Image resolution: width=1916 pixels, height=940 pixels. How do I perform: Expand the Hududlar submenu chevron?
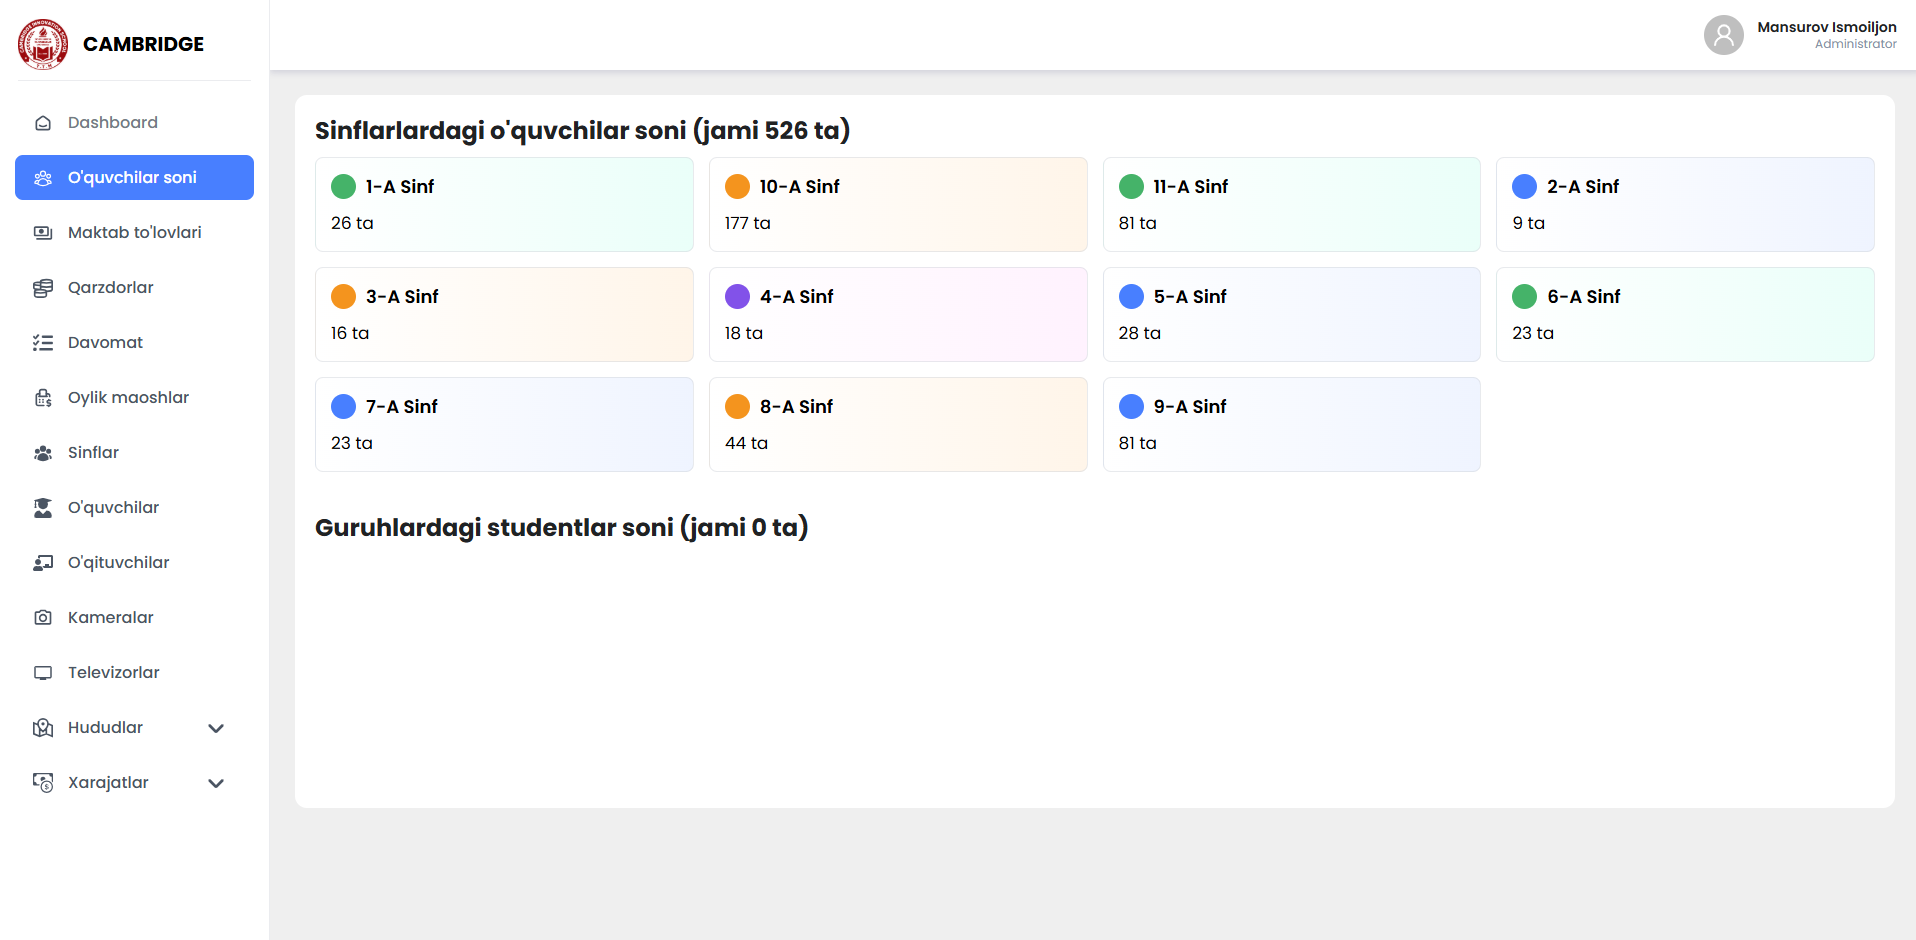tap(216, 728)
